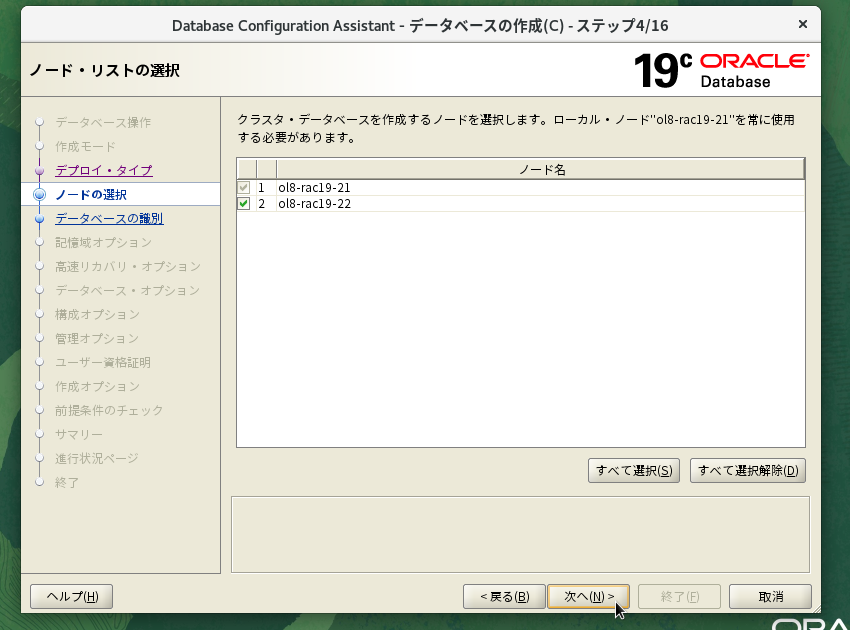Select the ノードの選択 step in sidebar

[x=91, y=195]
